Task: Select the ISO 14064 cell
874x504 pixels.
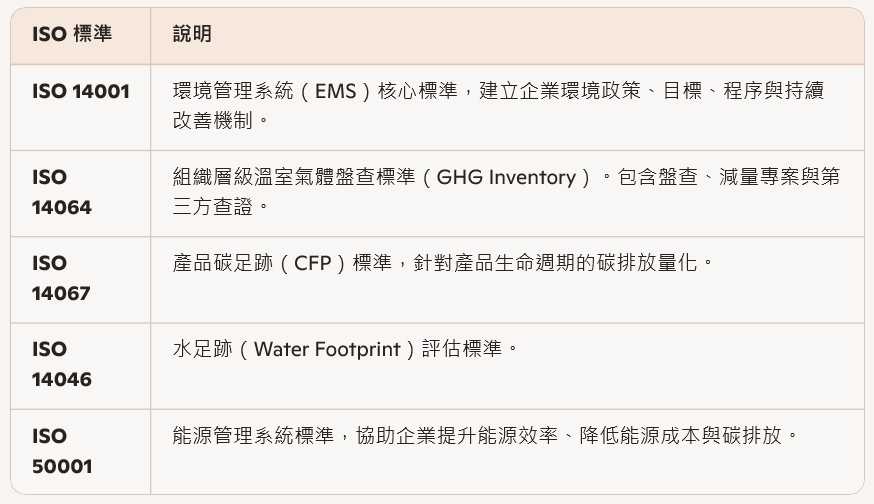Action: [x=62, y=192]
